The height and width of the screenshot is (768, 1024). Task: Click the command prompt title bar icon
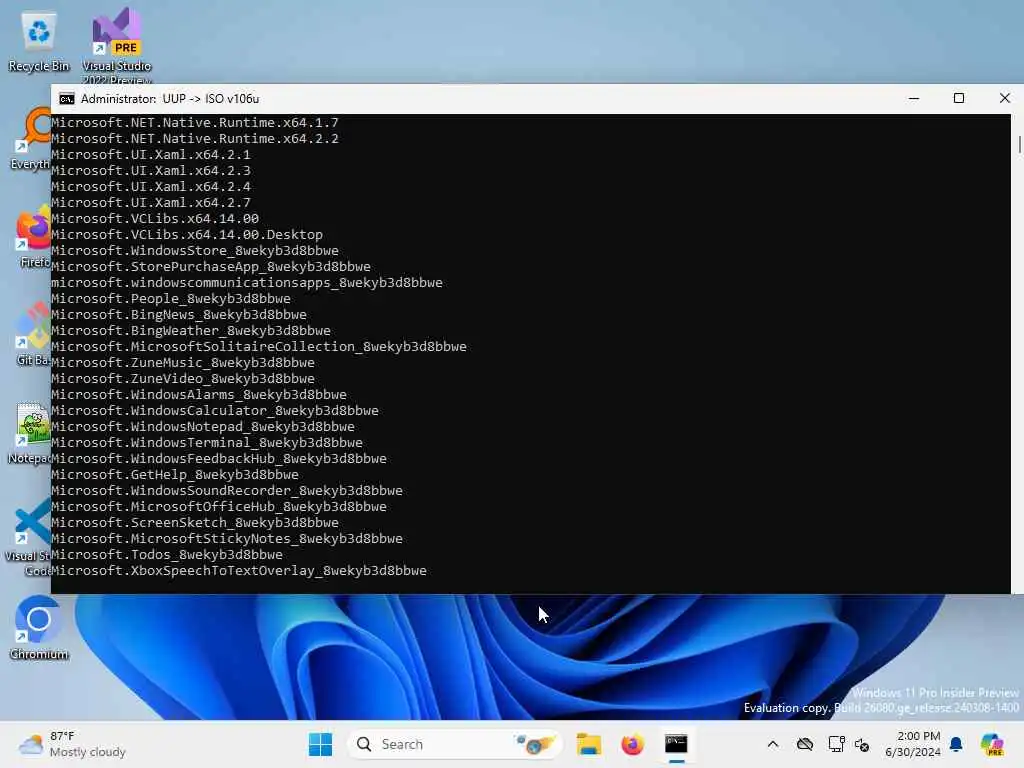click(67, 99)
